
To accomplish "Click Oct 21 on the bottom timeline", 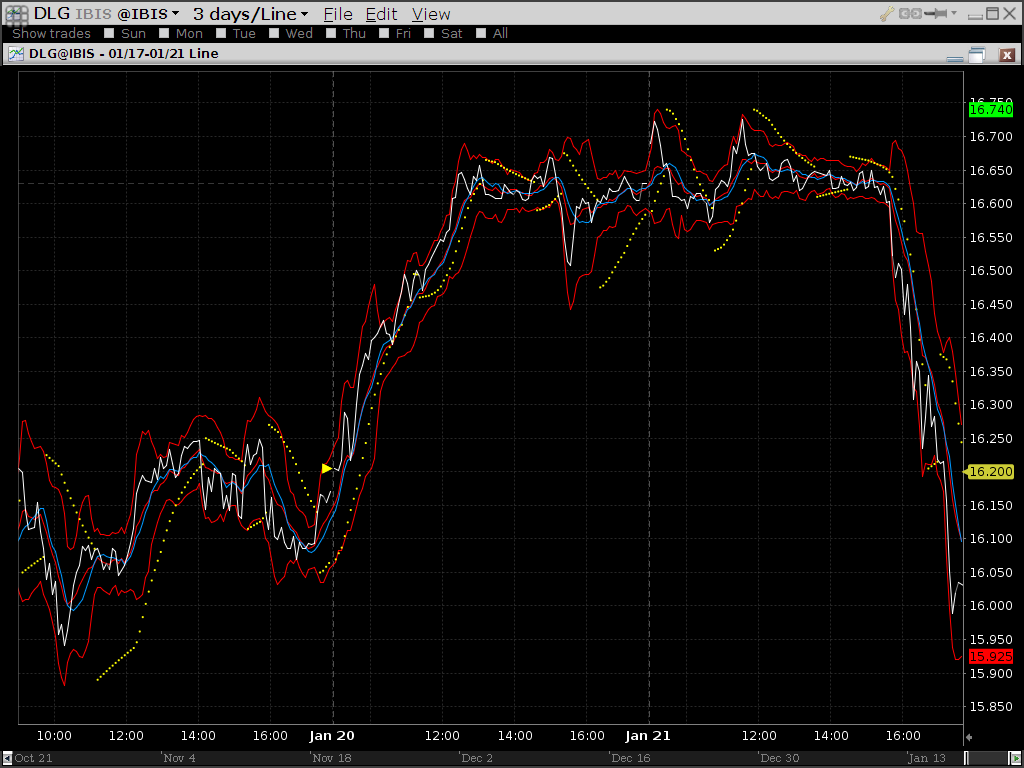I will coord(33,758).
